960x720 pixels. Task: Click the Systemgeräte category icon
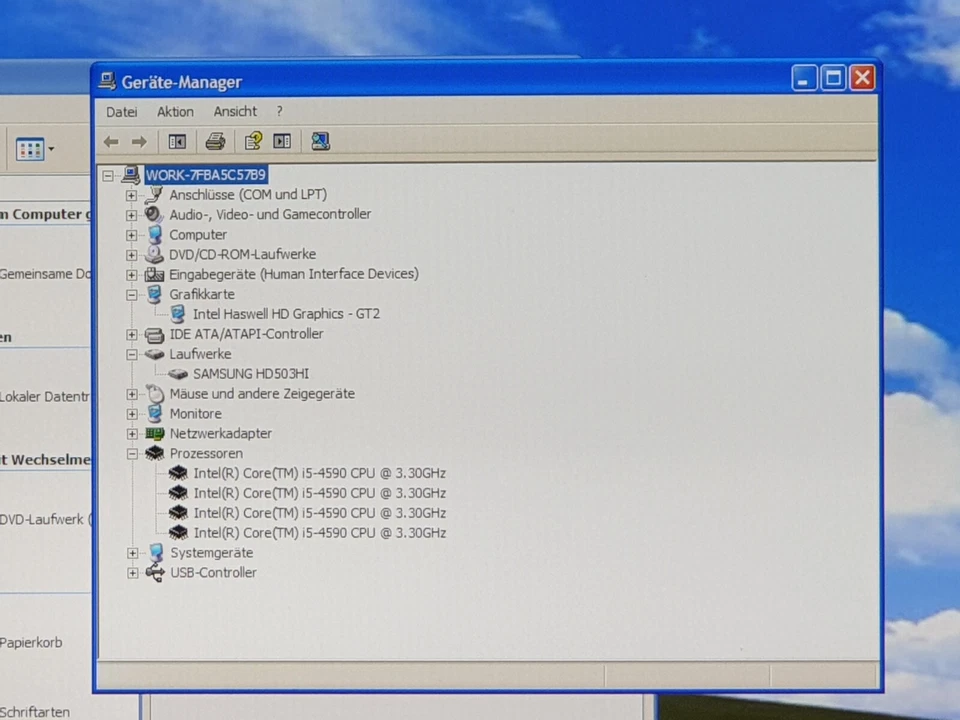pyautogui.click(x=156, y=553)
